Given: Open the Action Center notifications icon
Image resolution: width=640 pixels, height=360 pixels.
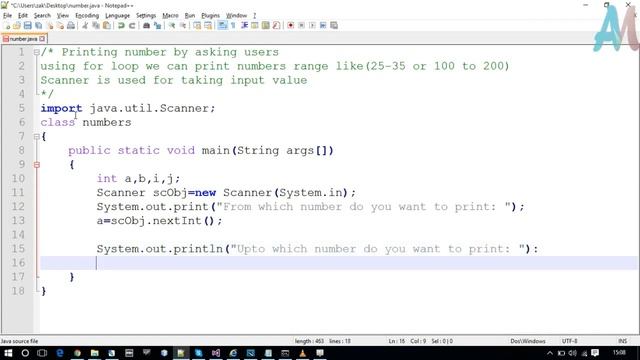Looking at the screenshot, I should (595, 353).
